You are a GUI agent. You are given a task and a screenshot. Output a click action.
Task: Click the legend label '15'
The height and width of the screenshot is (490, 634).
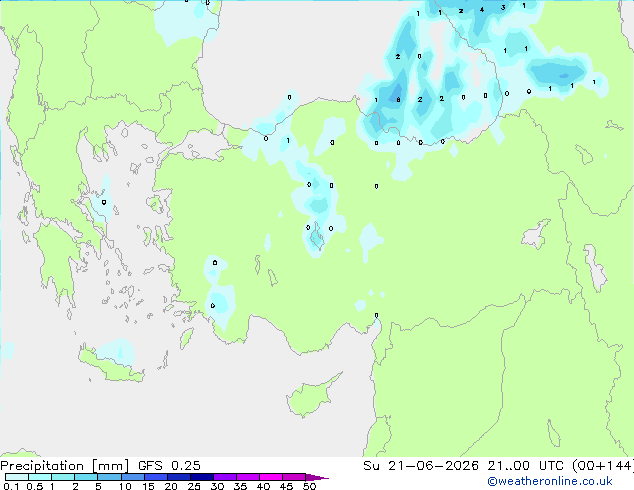coord(148,486)
